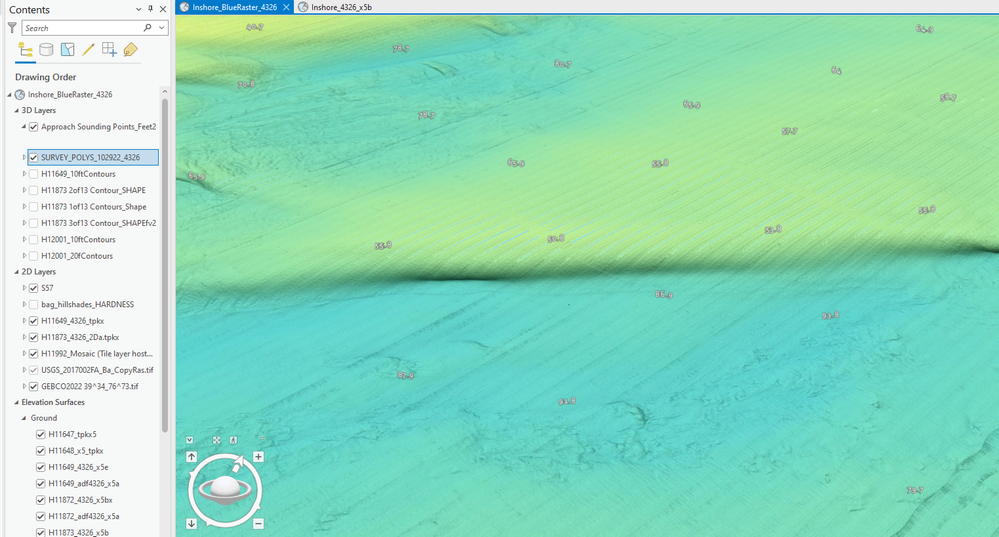
Task: Toggle auto-hide pin for the Contents pane
Action: pos(150,9)
